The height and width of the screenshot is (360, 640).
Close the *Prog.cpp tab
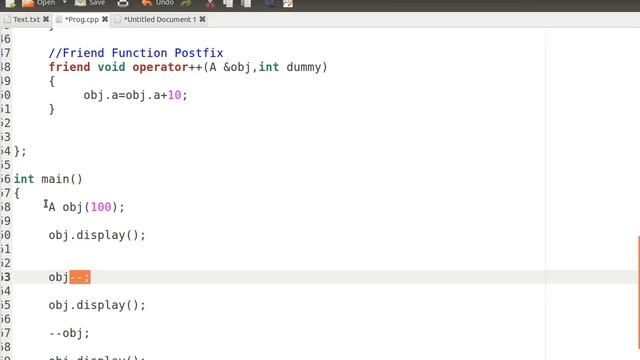[x=105, y=19]
